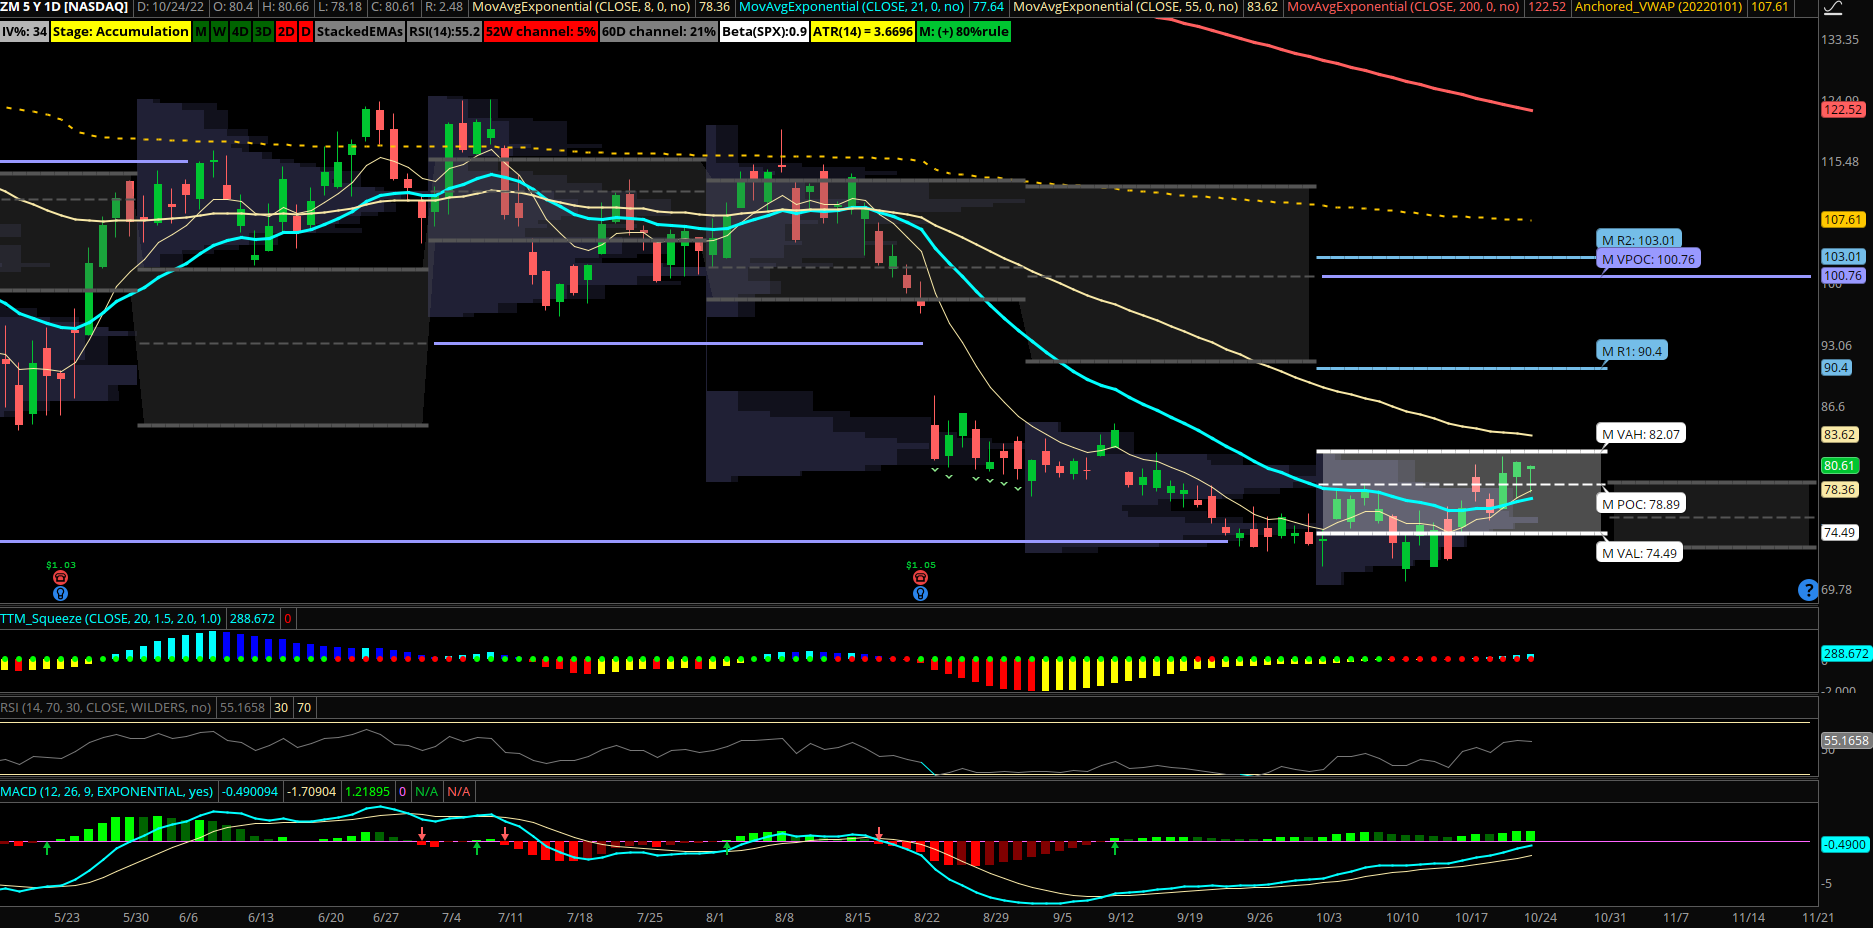Click the 10/24 date on the time axis
1873x928 pixels.
(x=1540, y=918)
